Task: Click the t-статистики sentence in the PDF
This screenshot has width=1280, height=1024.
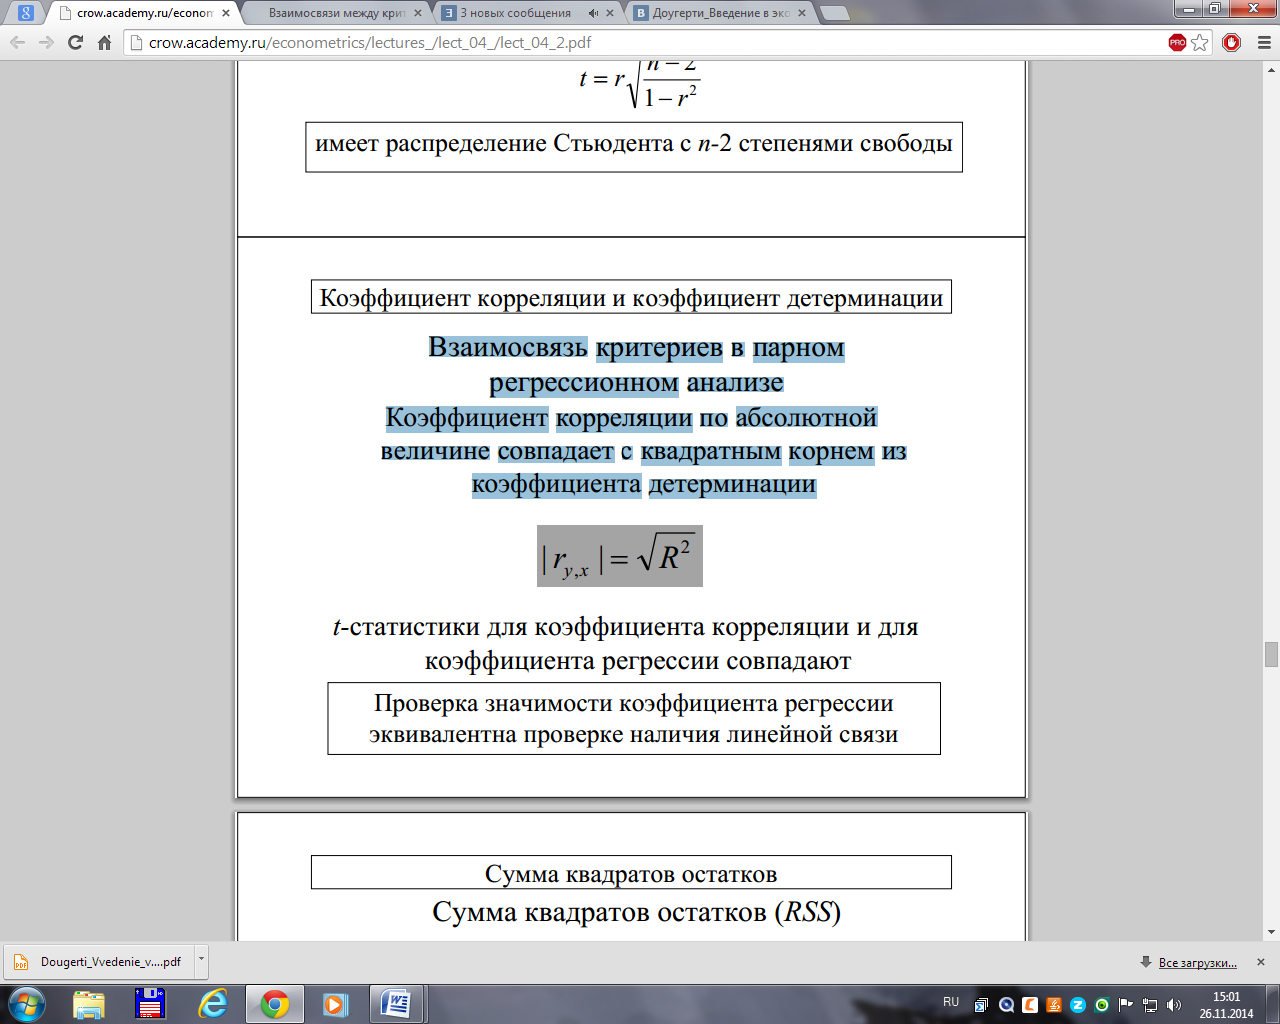Action: tap(626, 644)
